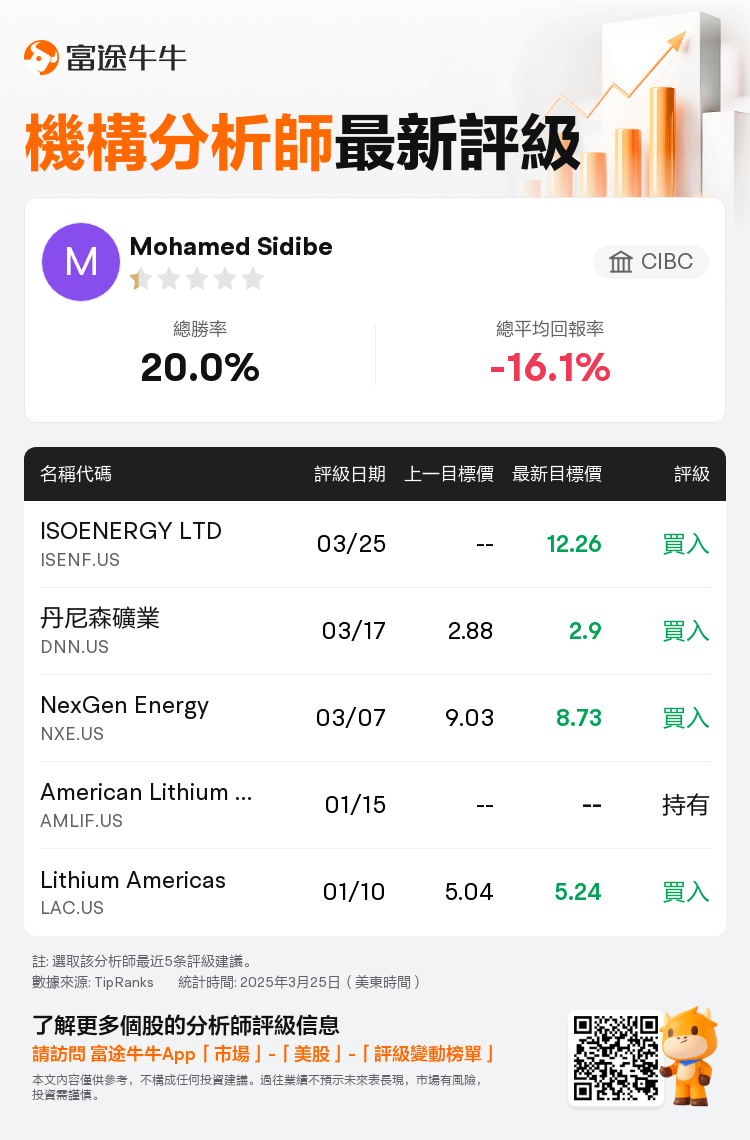Viewport: 750px width, 1140px height.
Task: Click the analyst star rating icons
Action: click(197, 279)
